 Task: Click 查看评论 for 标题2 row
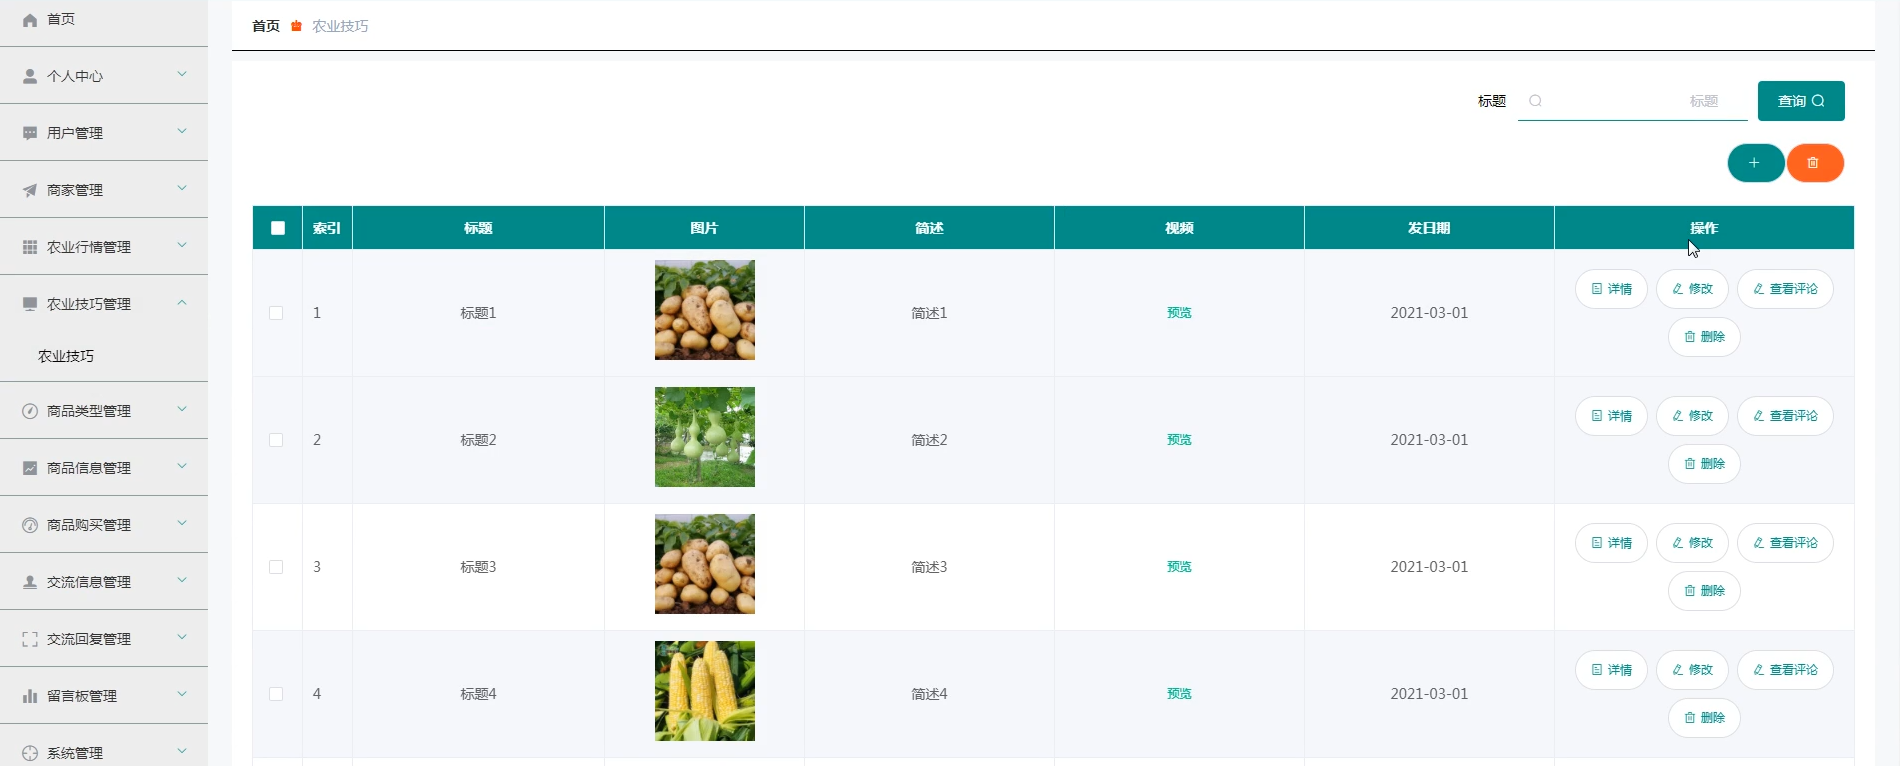click(x=1785, y=416)
